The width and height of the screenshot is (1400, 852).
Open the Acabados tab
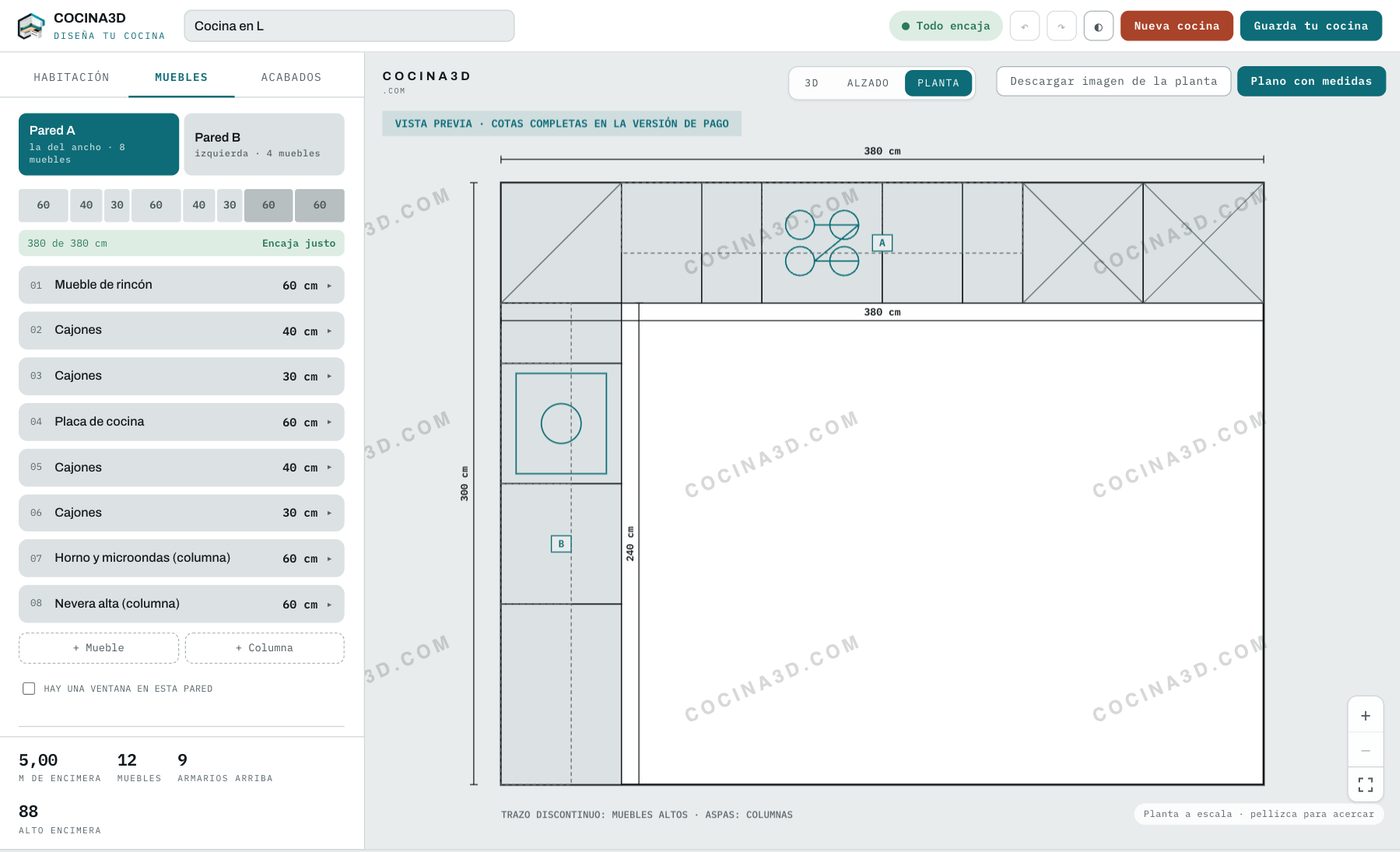(291, 77)
